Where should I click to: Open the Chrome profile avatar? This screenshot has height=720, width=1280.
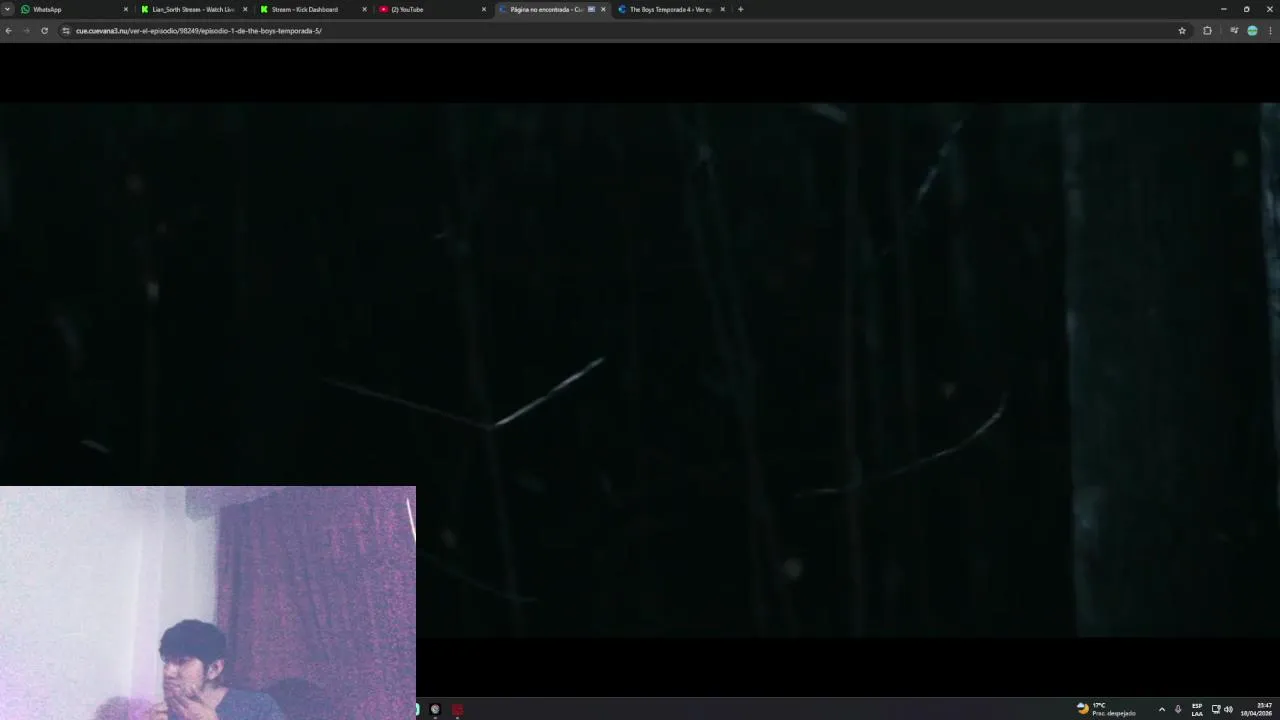tap(1252, 31)
